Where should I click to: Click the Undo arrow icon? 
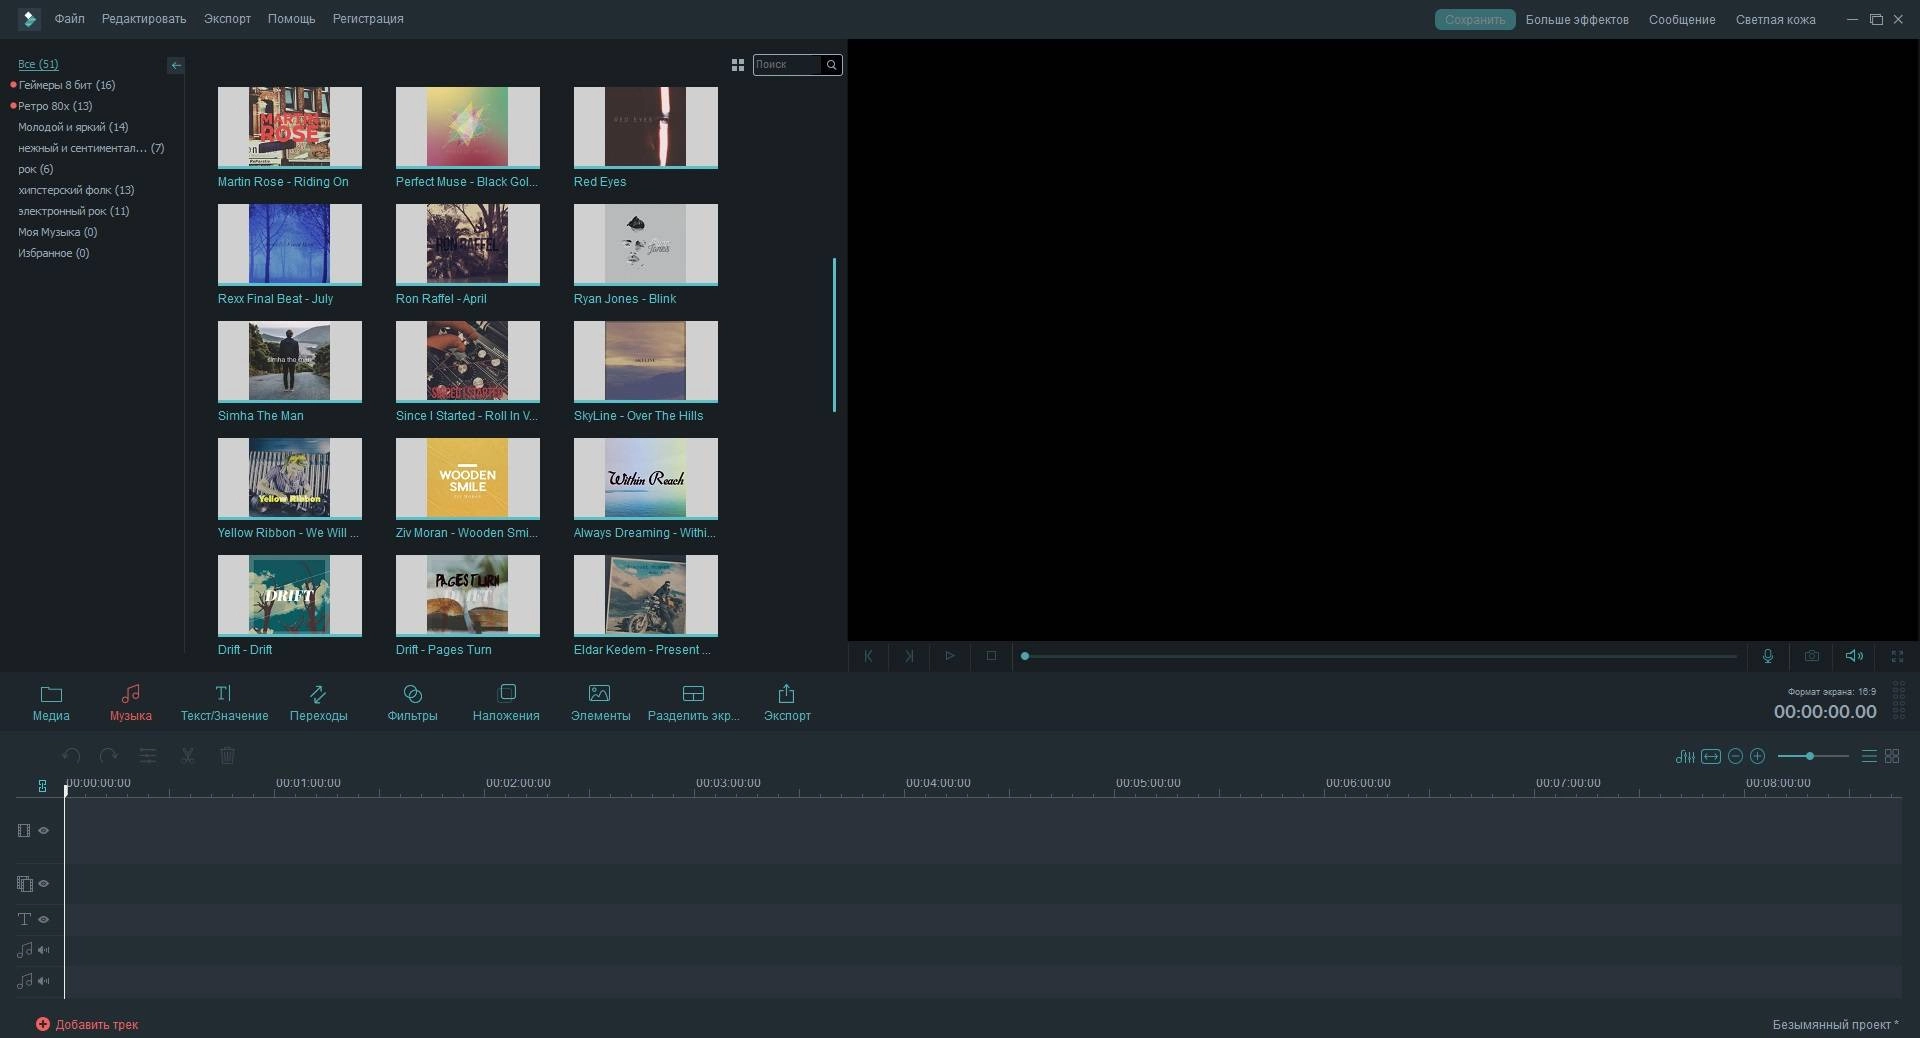tap(71, 756)
